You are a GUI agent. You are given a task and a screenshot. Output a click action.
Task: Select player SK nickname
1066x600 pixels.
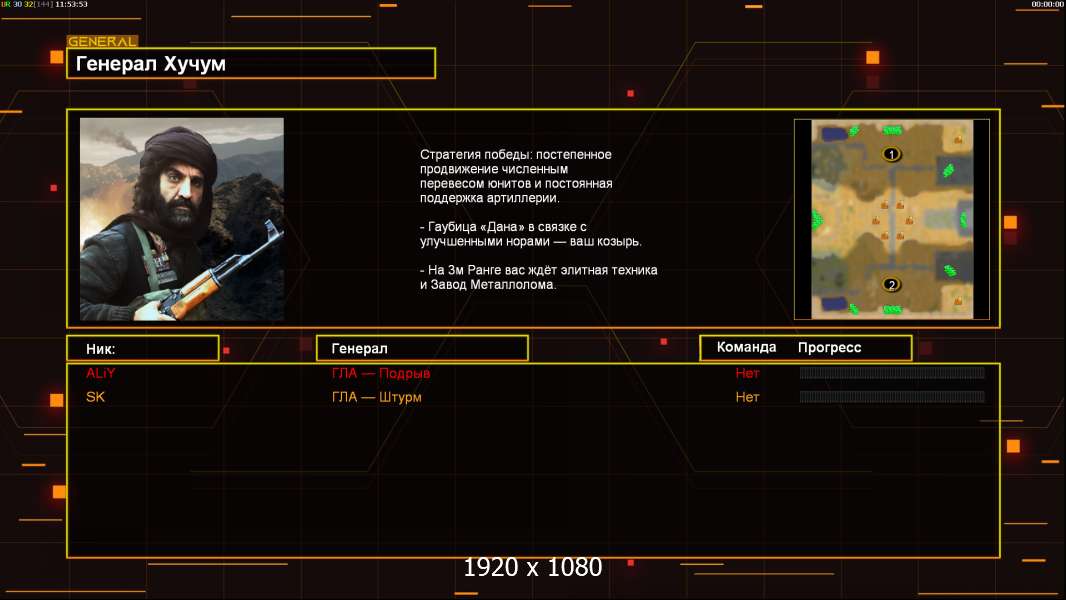pos(95,397)
